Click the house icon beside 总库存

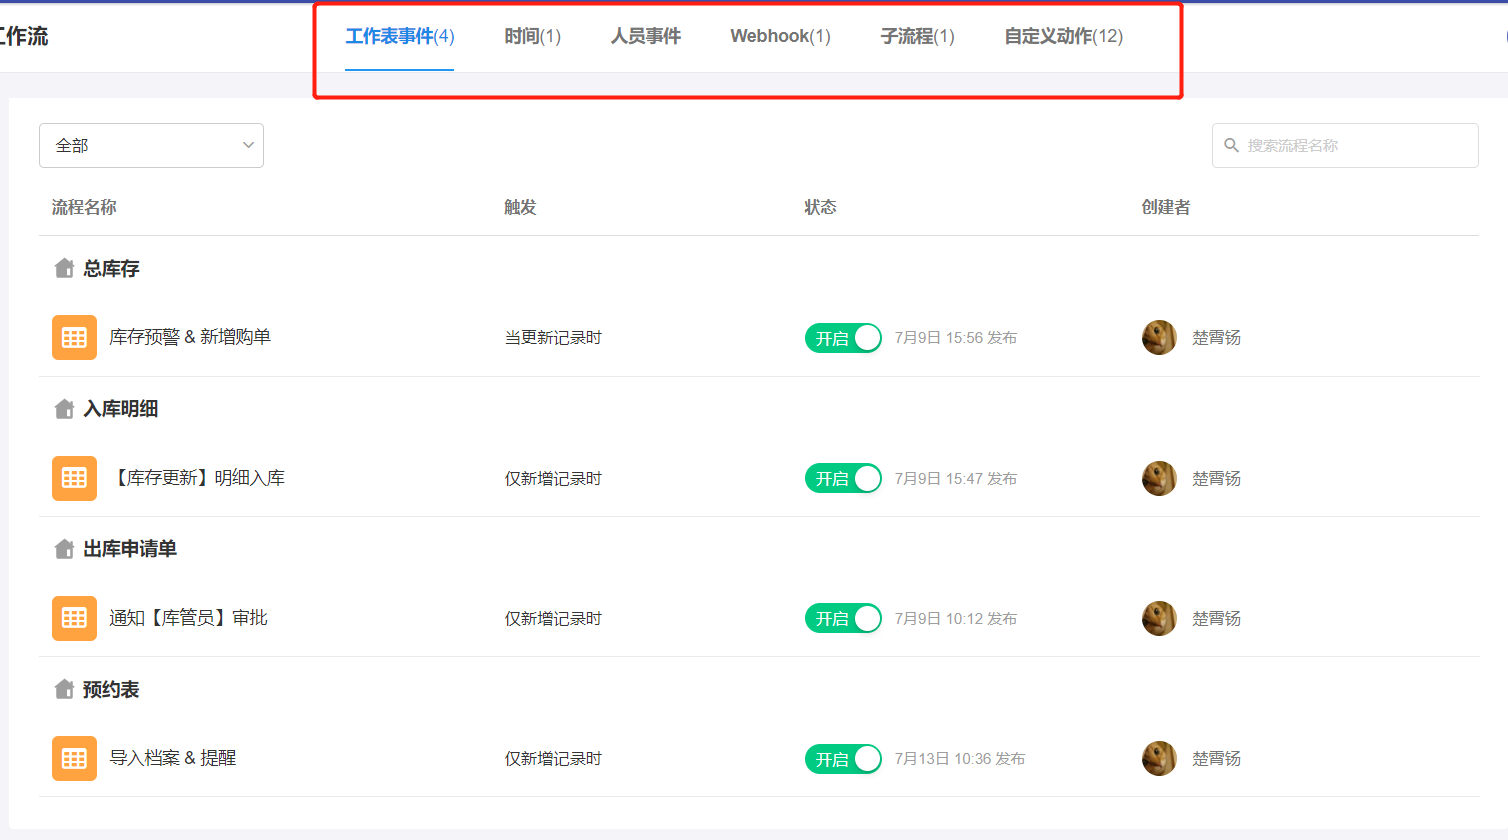(x=64, y=268)
